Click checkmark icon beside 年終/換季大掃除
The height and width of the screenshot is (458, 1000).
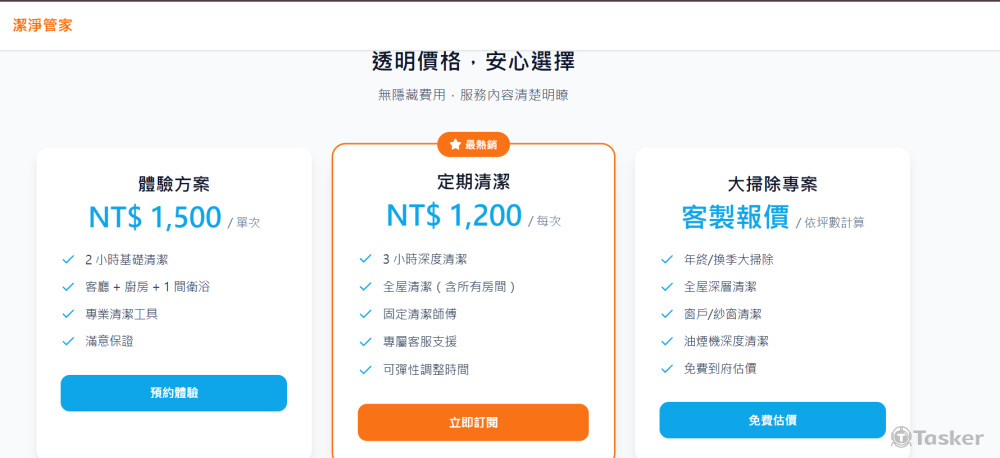(667, 259)
